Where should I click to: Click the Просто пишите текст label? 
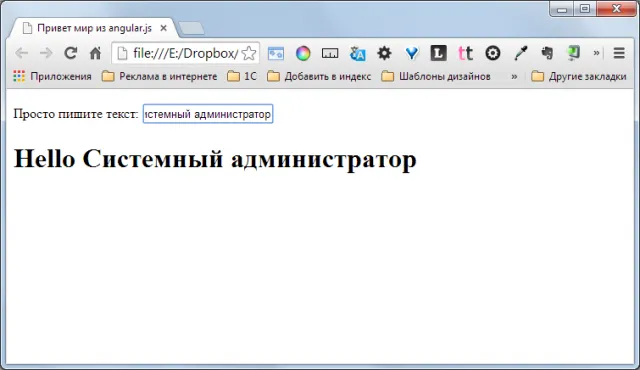click(x=76, y=114)
